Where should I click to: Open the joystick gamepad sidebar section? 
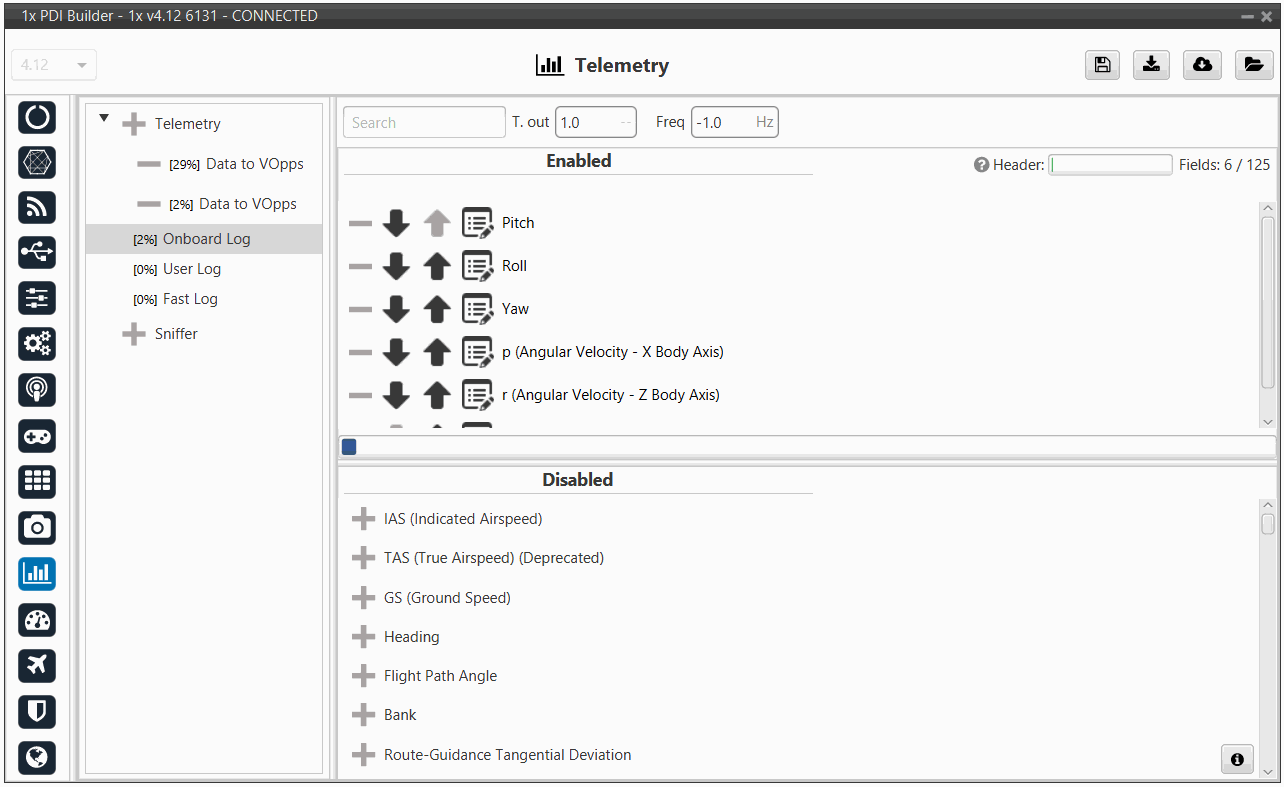(37, 436)
